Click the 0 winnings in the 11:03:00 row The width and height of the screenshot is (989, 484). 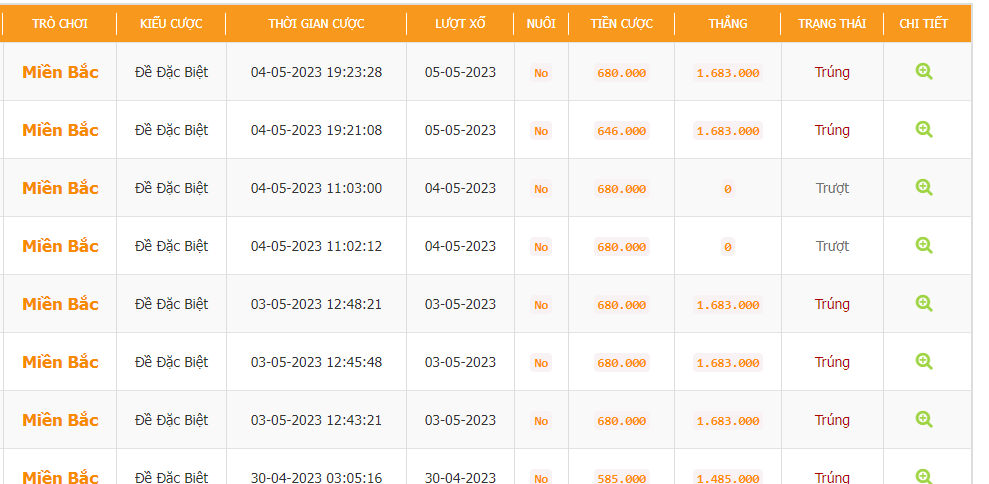point(727,189)
